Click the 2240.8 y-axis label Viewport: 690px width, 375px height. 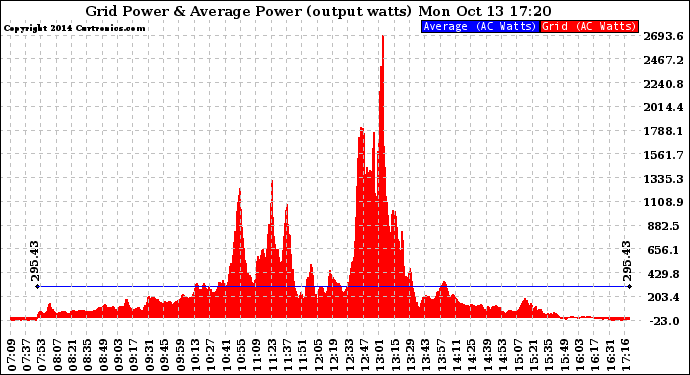coord(663,84)
